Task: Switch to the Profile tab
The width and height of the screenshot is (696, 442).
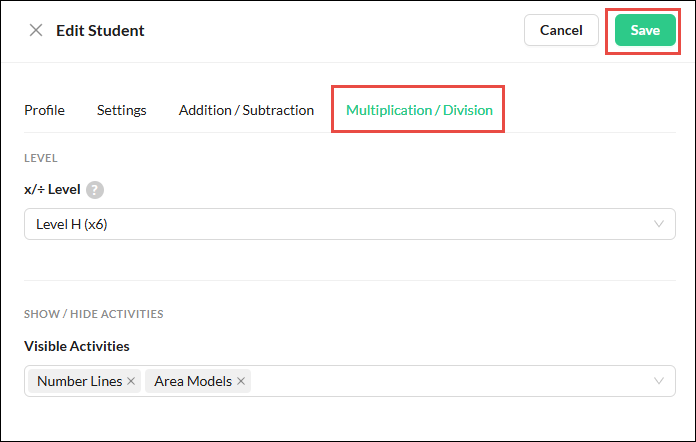Action: (x=44, y=110)
